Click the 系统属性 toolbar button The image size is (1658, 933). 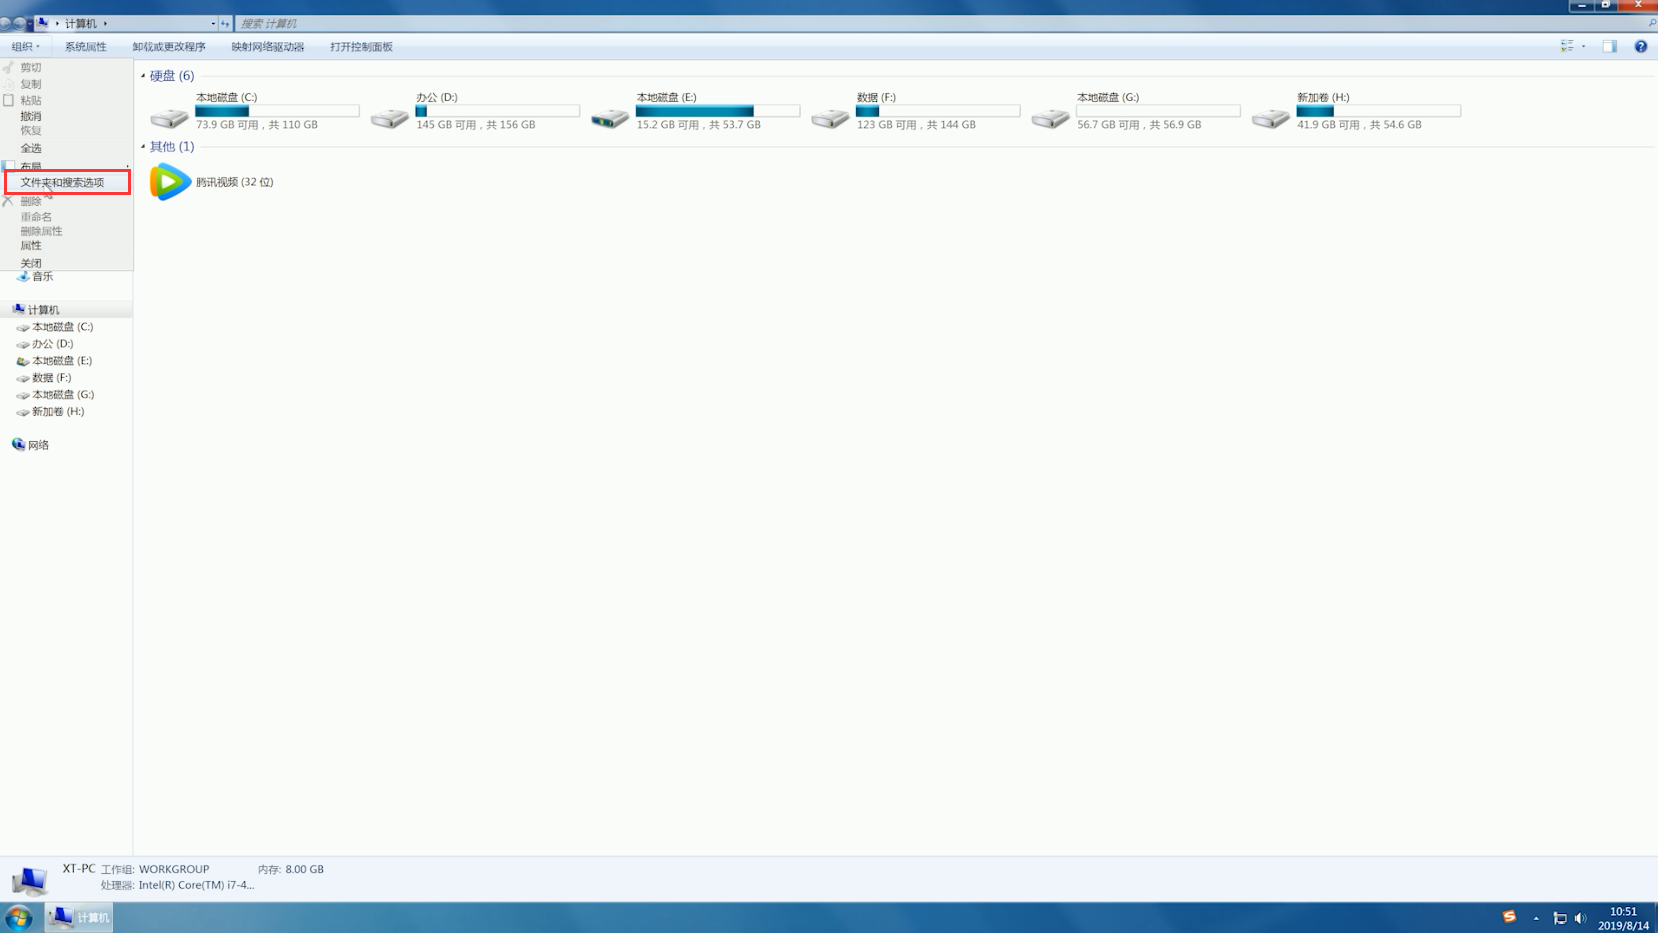pyautogui.click(x=86, y=47)
